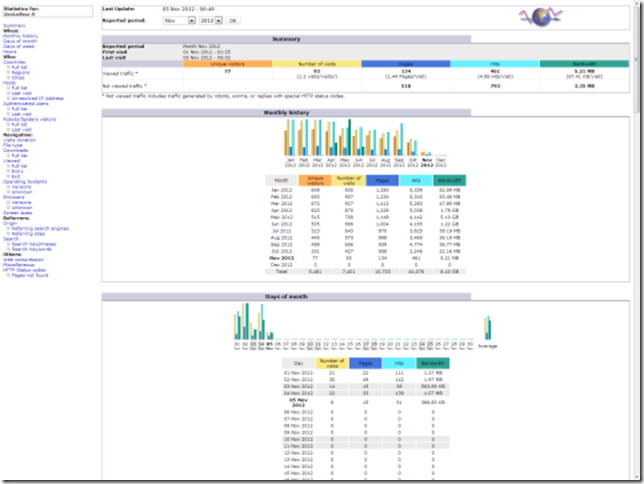Image resolution: width=644 pixels, height=484 pixels.
Task: Open File type link
Action: pyautogui.click(x=13, y=145)
